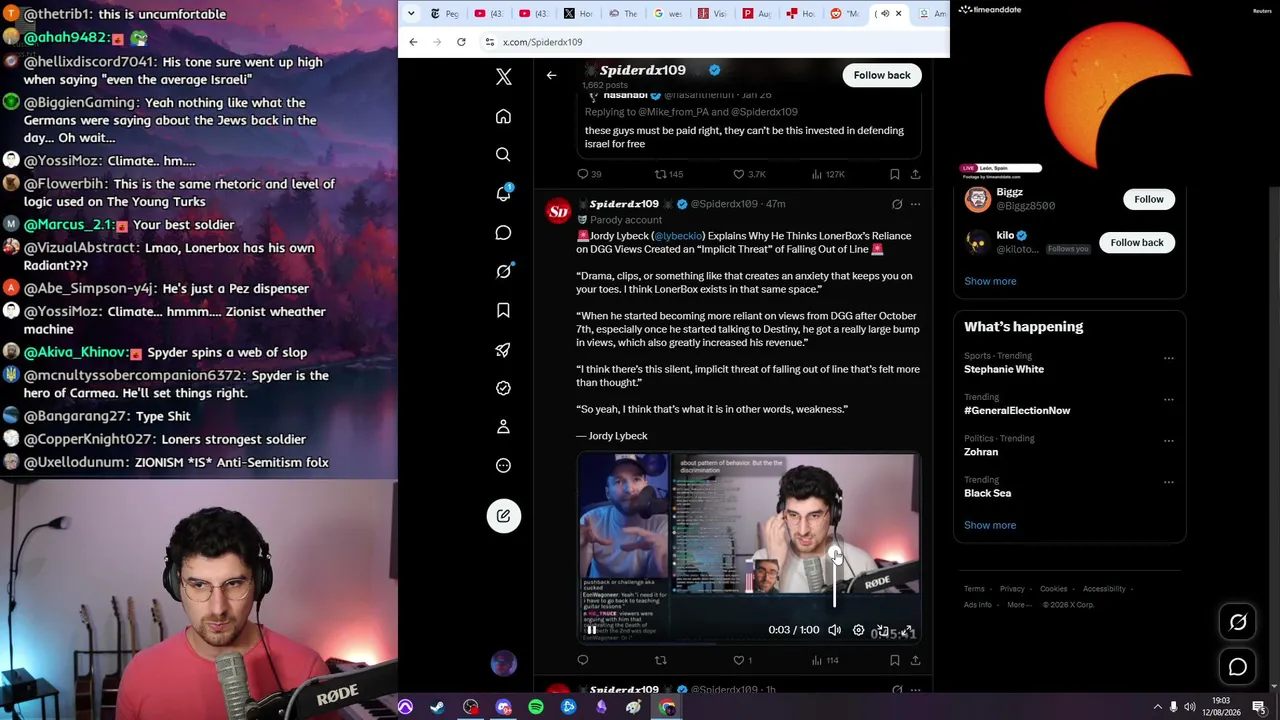The width and height of the screenshot is (1280, 720).
Task: Enter fullscreen on the video player
Action: [906, 630]
